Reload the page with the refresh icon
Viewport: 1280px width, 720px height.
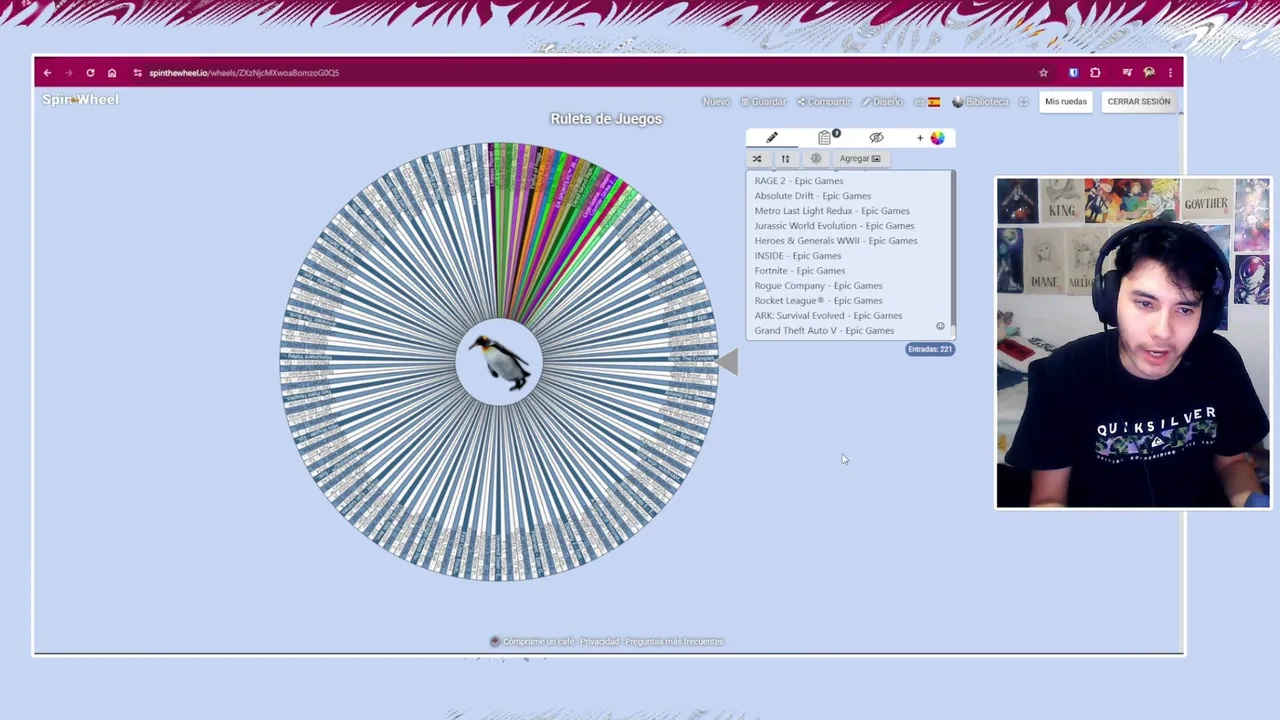[x=90, y=73]
